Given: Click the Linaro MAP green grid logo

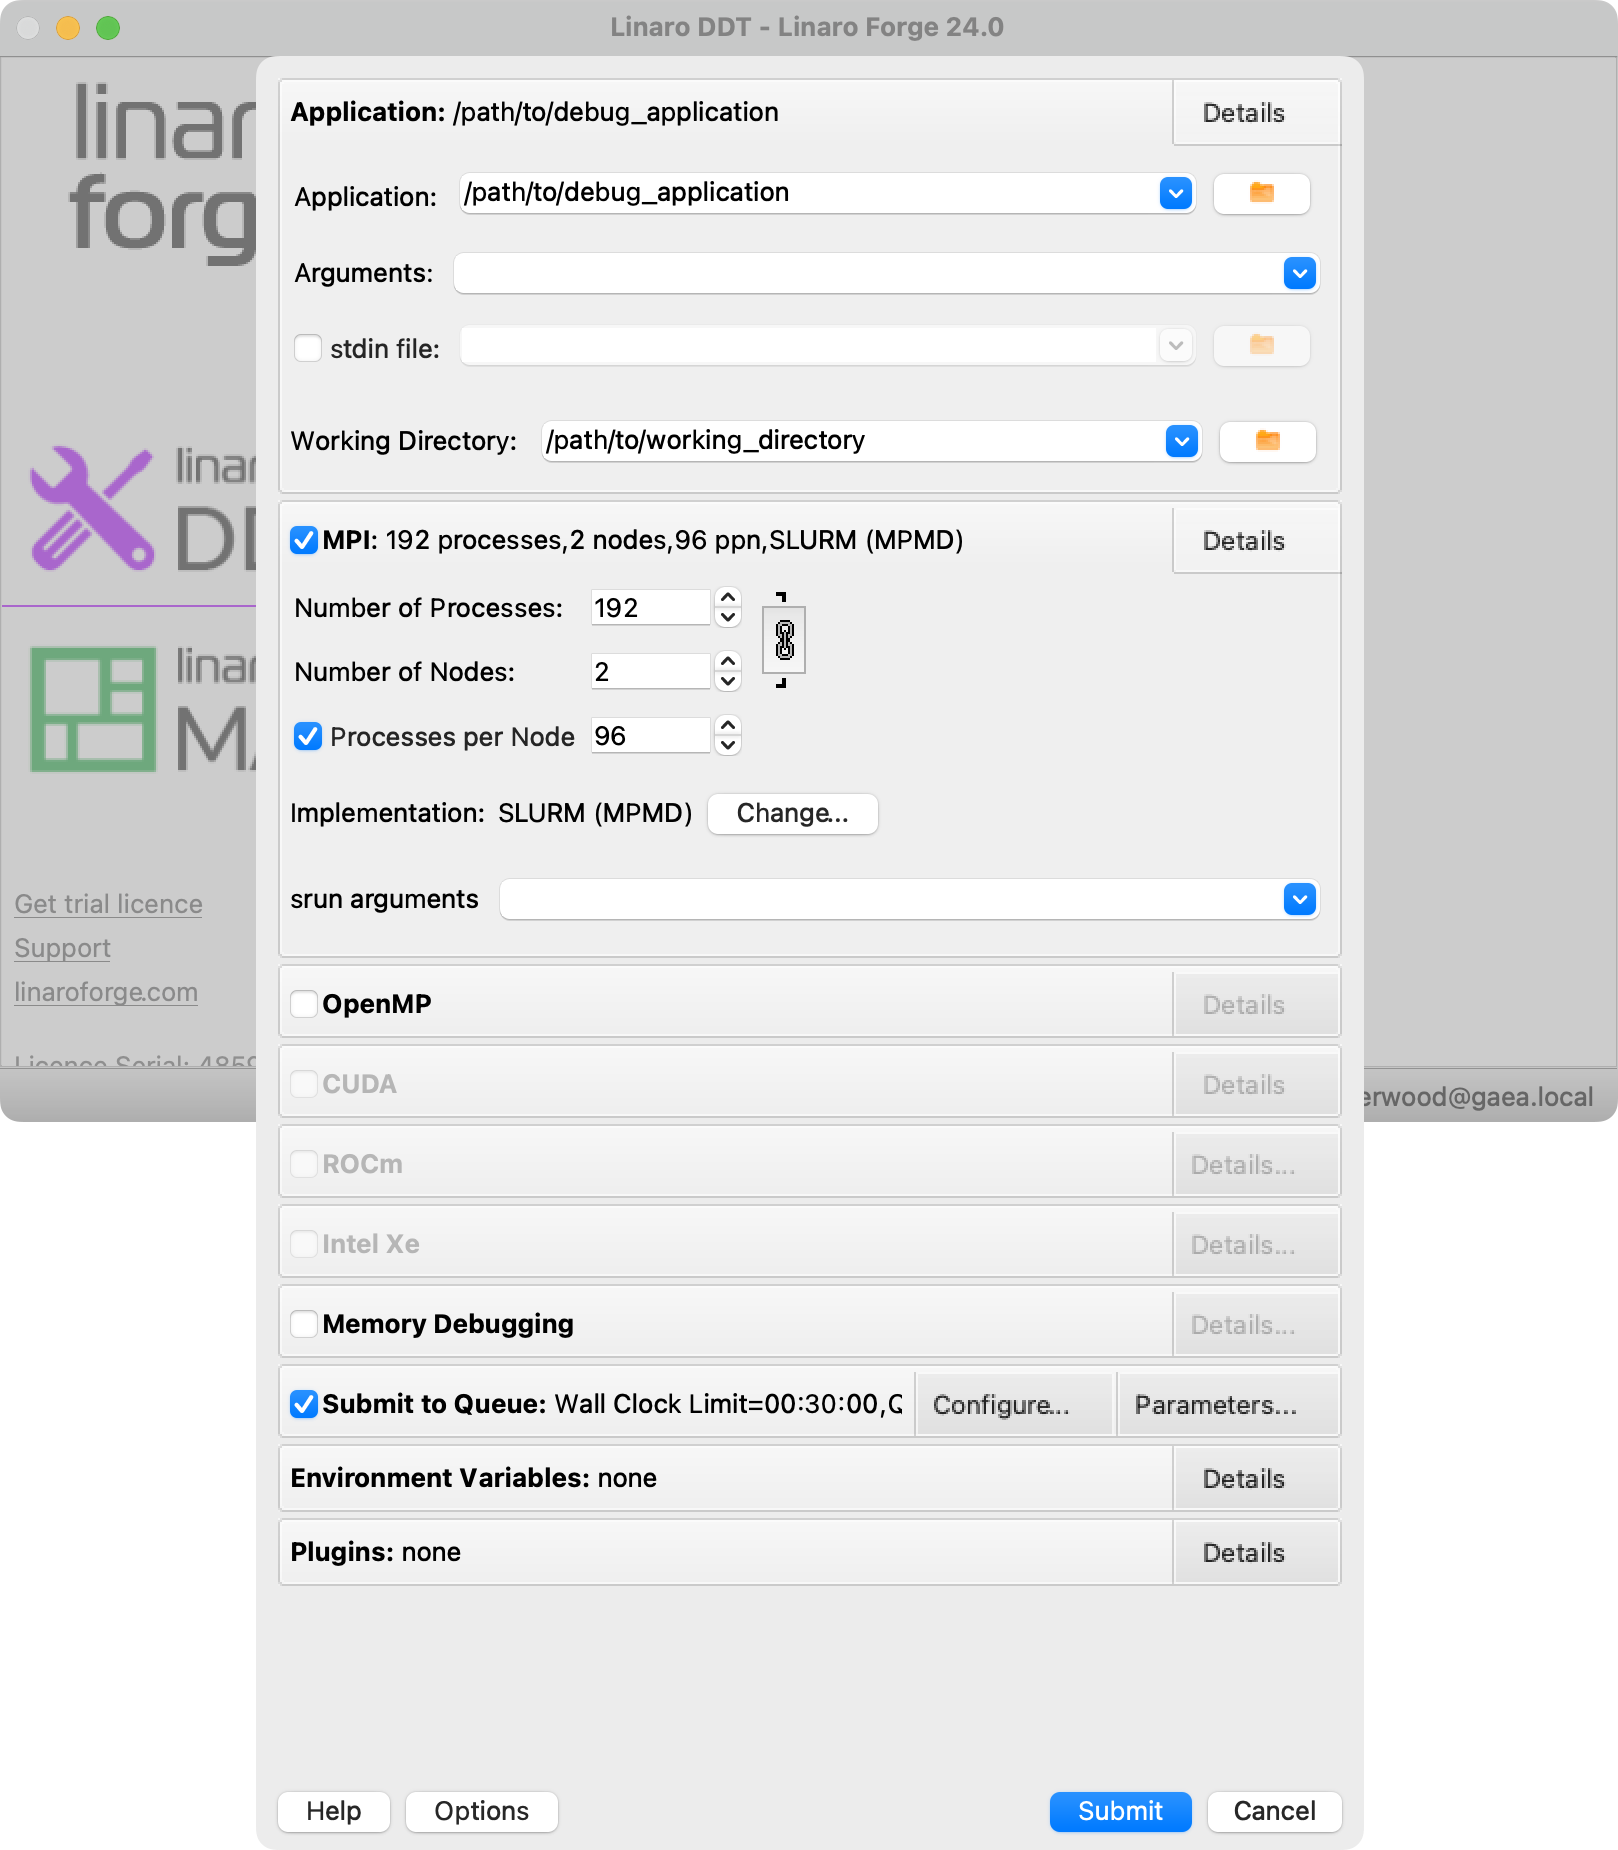Looking at the screenshot, I should click(x=93, y=709).
